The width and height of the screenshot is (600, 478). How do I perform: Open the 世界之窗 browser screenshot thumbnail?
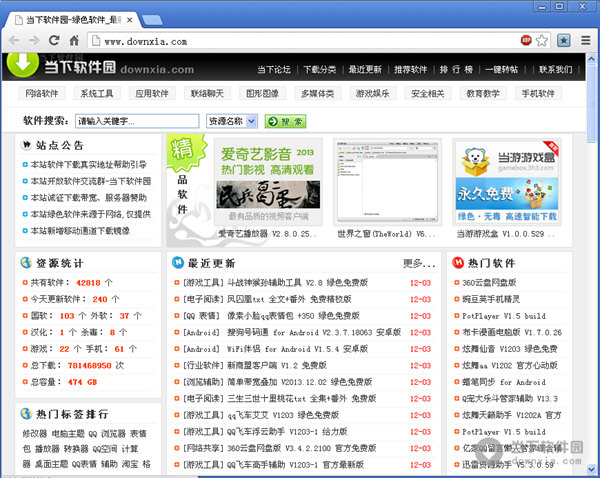coord(387,182)
